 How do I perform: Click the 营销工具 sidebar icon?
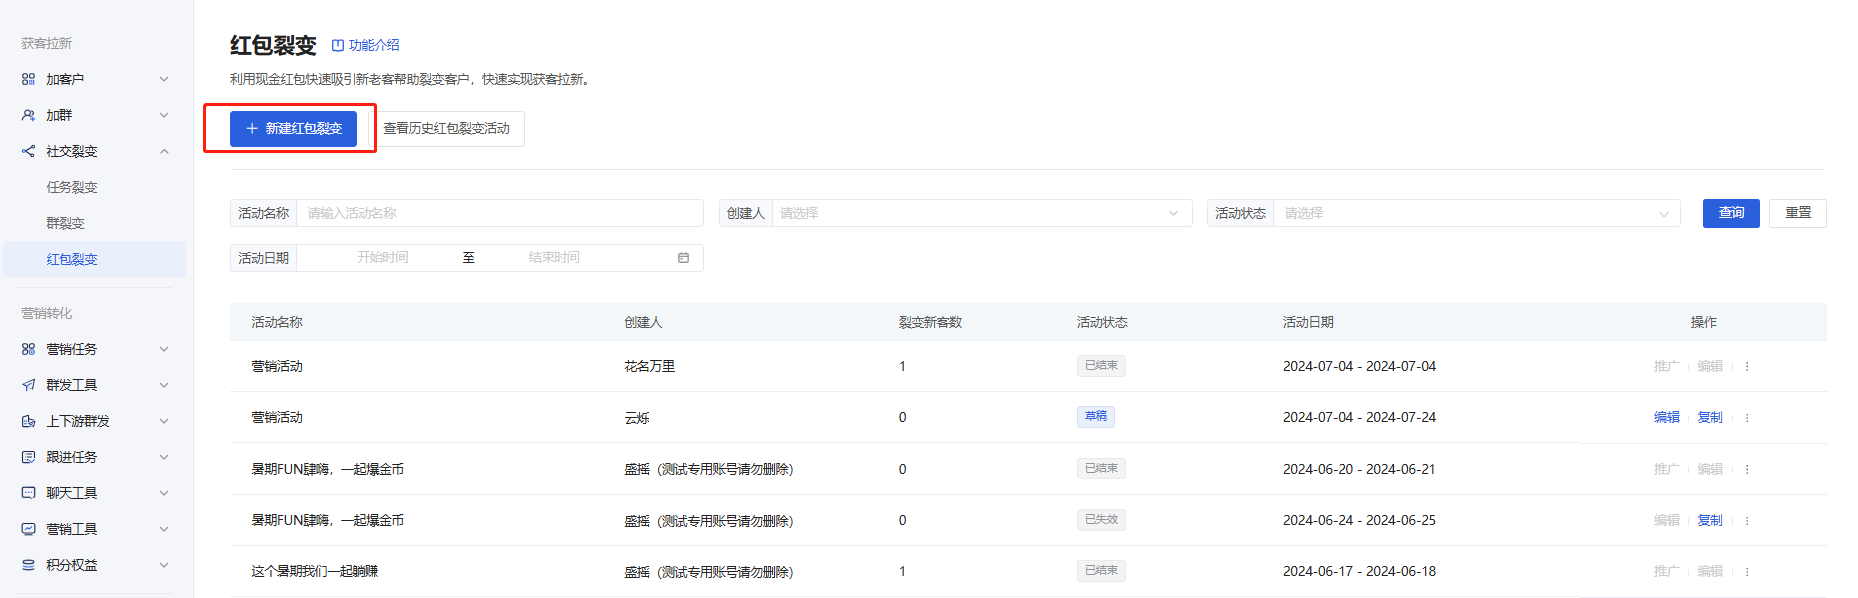[28, 529]
